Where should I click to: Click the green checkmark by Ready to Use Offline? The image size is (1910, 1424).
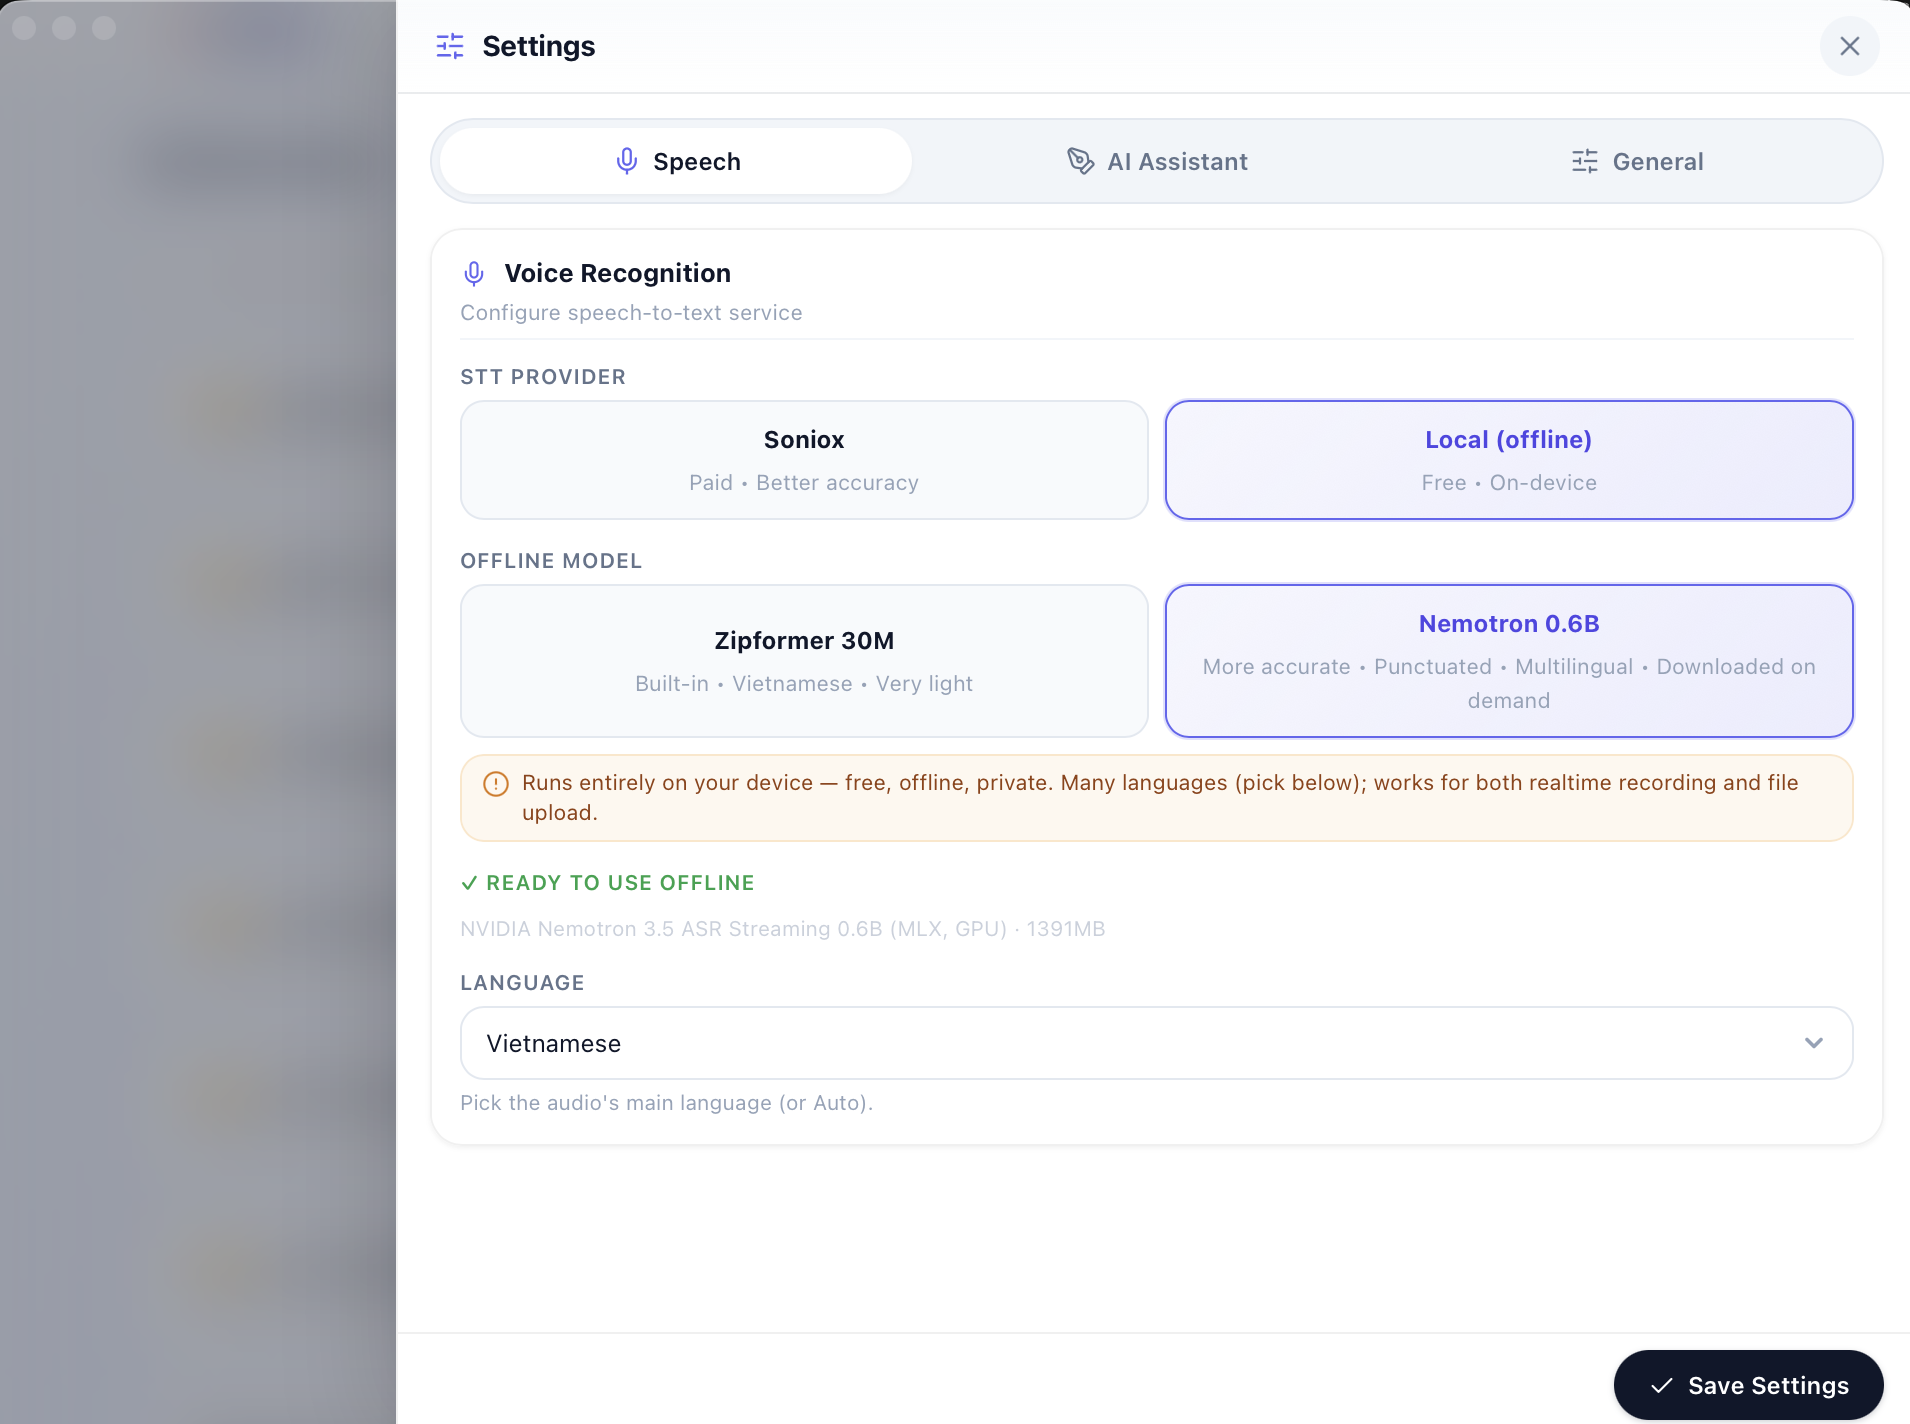point(469,883)
